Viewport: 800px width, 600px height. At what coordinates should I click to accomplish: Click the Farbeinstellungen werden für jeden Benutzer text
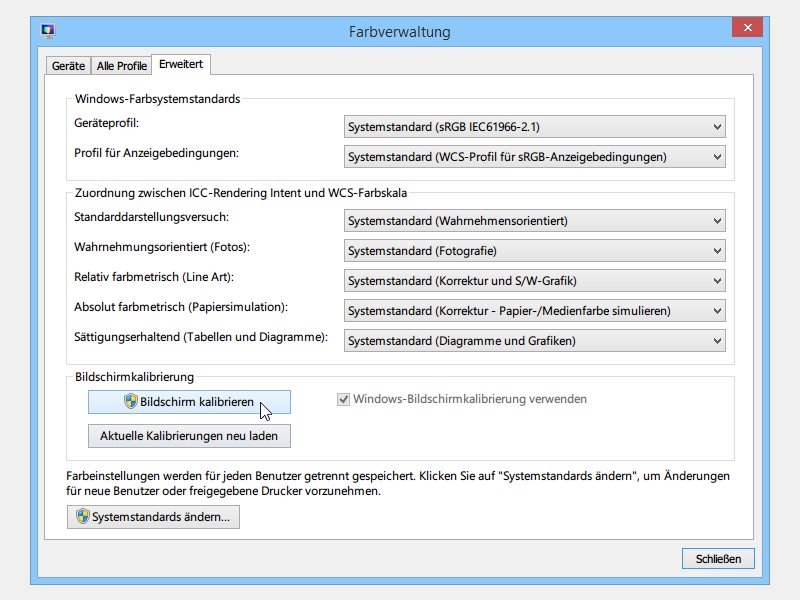click(x=398, y=484)
